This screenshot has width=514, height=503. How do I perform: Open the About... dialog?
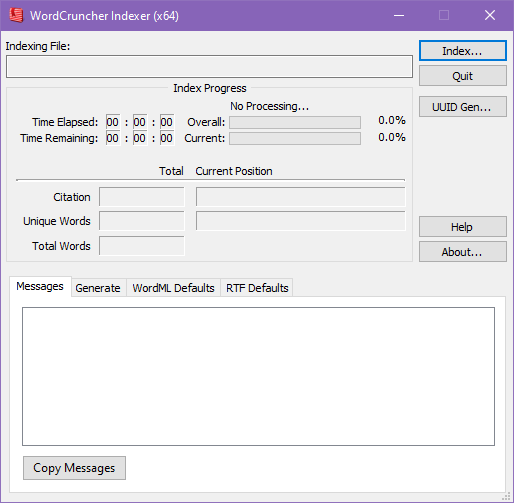(x=463, y=252)
